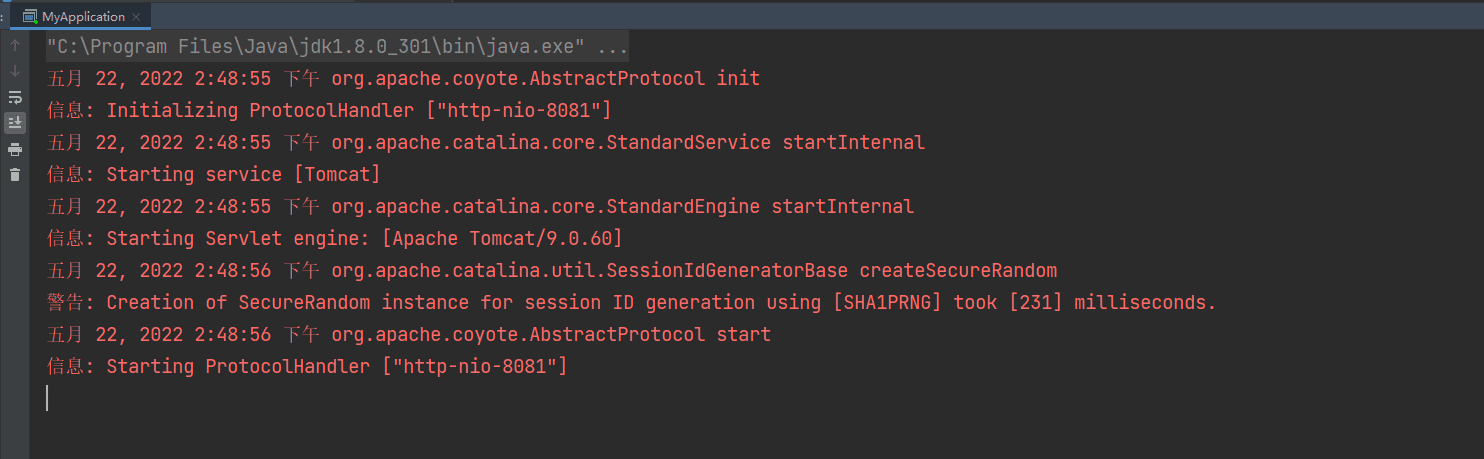This screenshot has height=459, width=1484.
Task: Click the Down the Stack Trace arrow
Action: pyautogui.click(x=15, y=72)
